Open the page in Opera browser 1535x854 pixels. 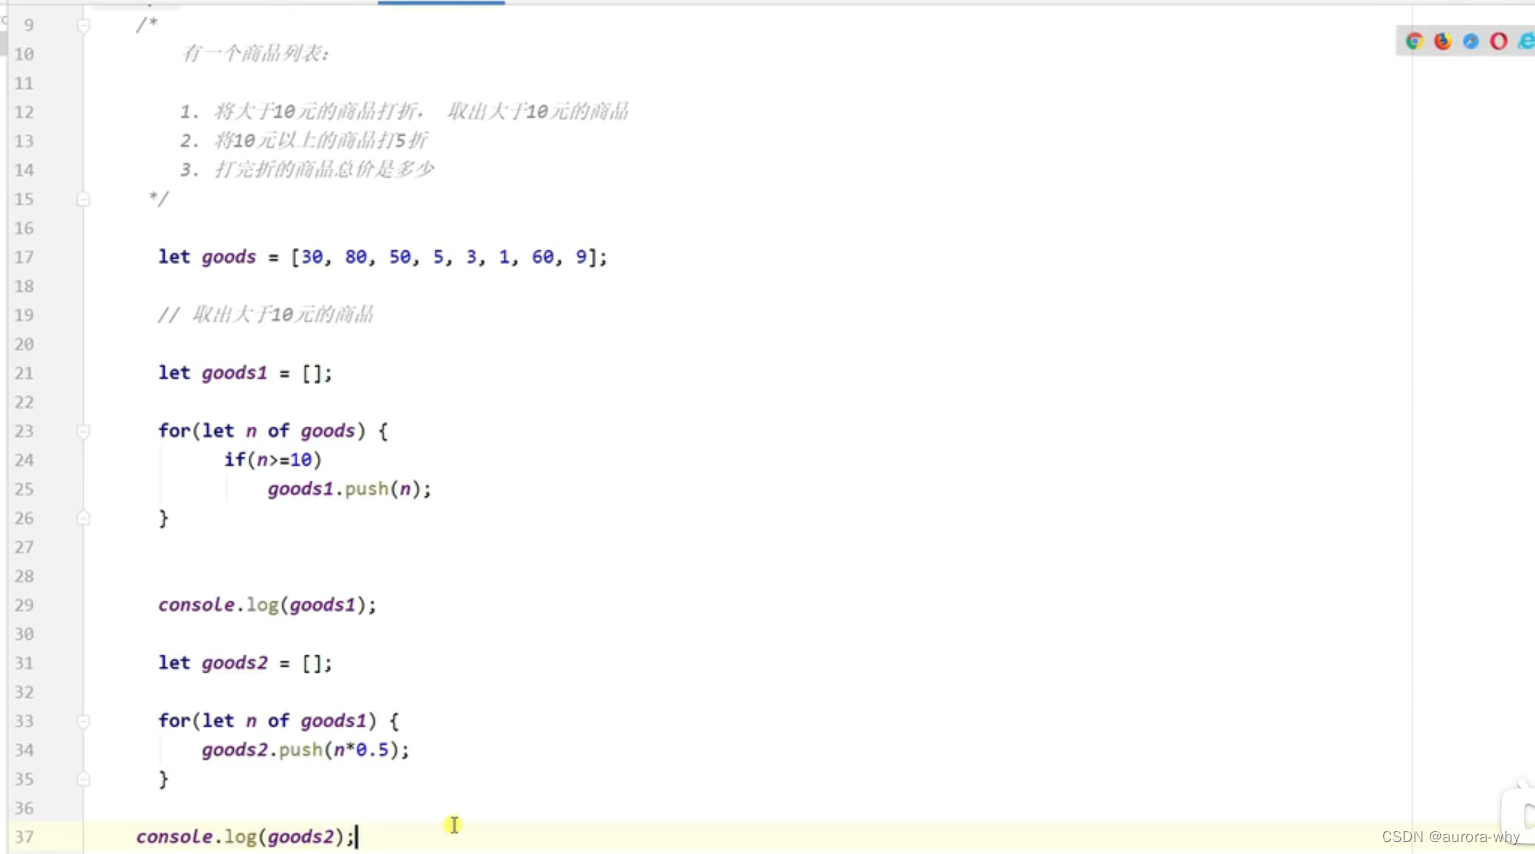point(1498,41)
